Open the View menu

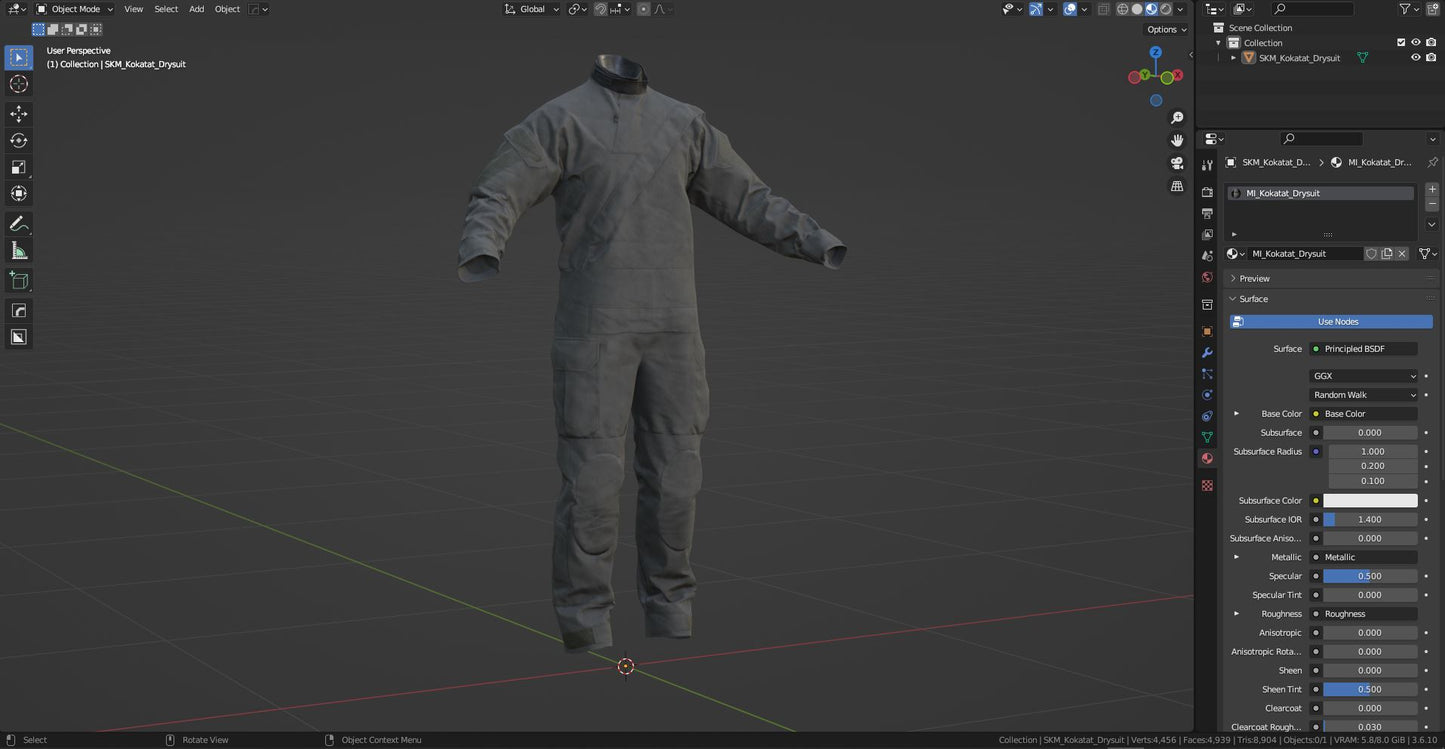[133, 9]
